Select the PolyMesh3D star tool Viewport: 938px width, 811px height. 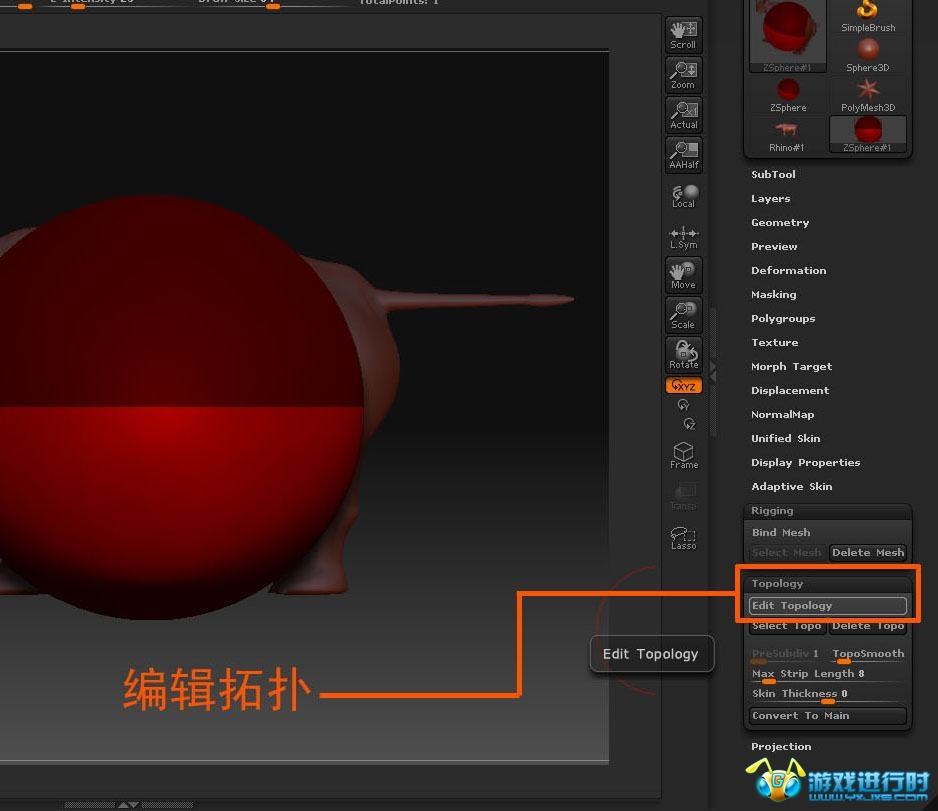[868, 96]
